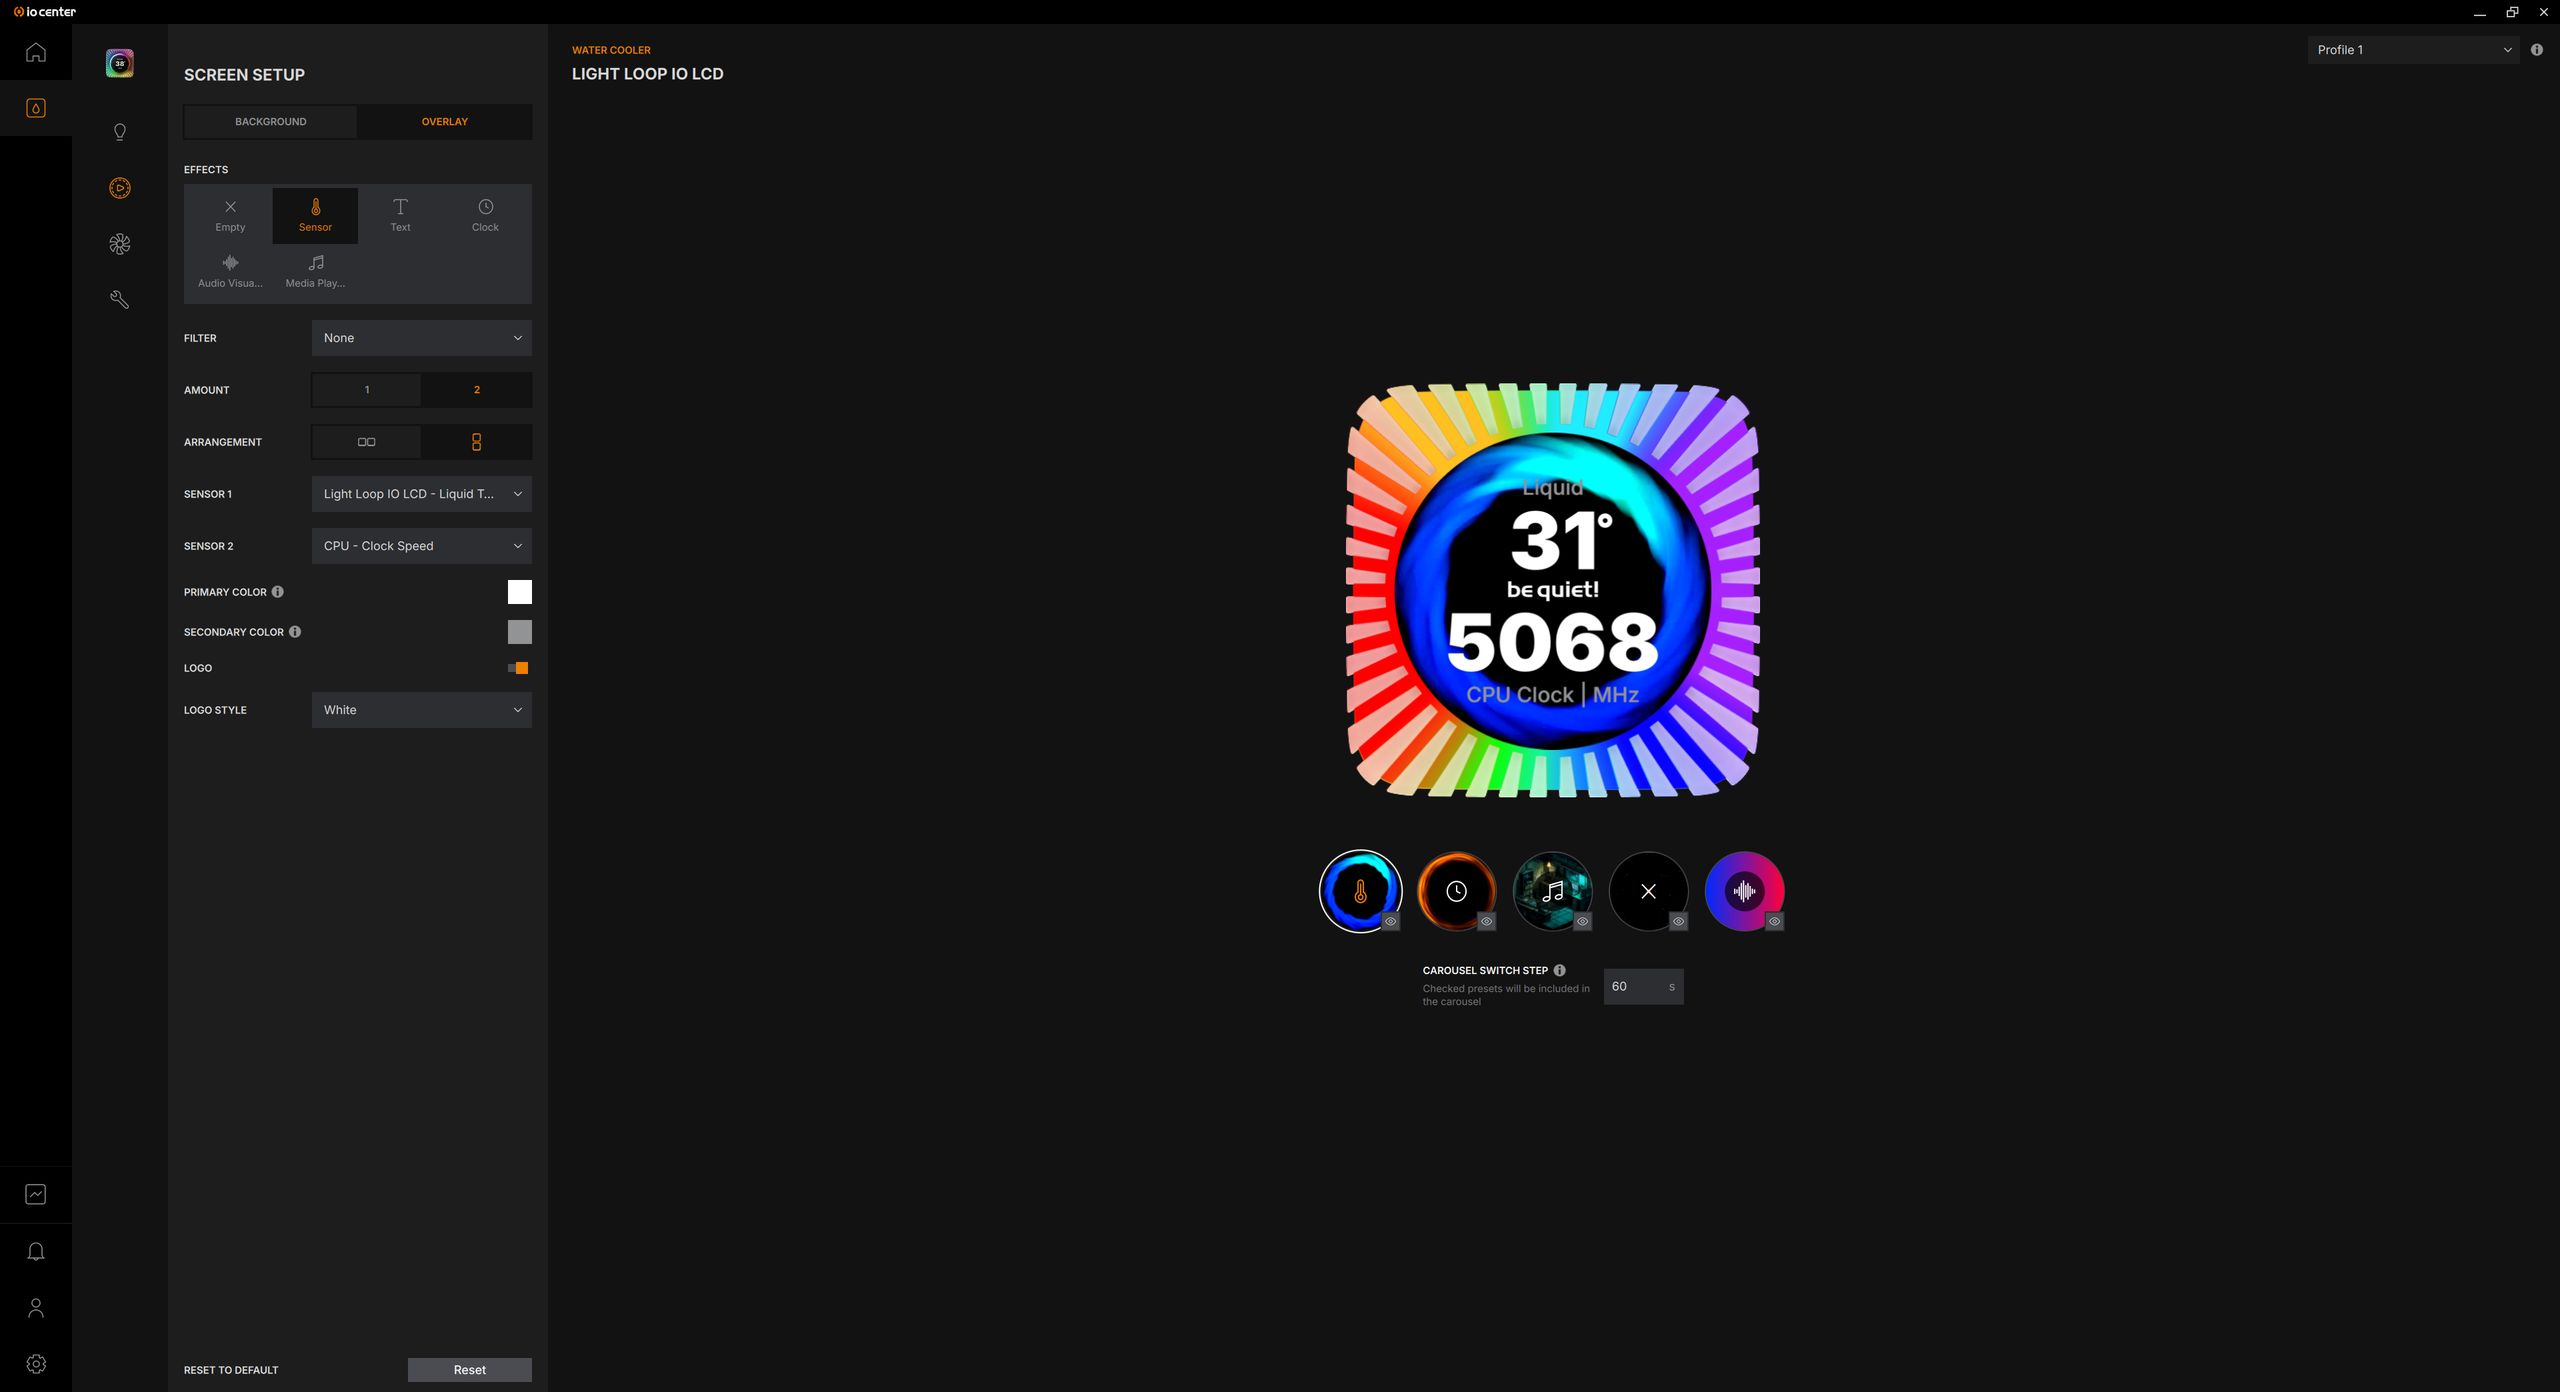Select the Sensor overlay effect
This screenshot has width=2560, height=1392.
click(x=315, y=216)
